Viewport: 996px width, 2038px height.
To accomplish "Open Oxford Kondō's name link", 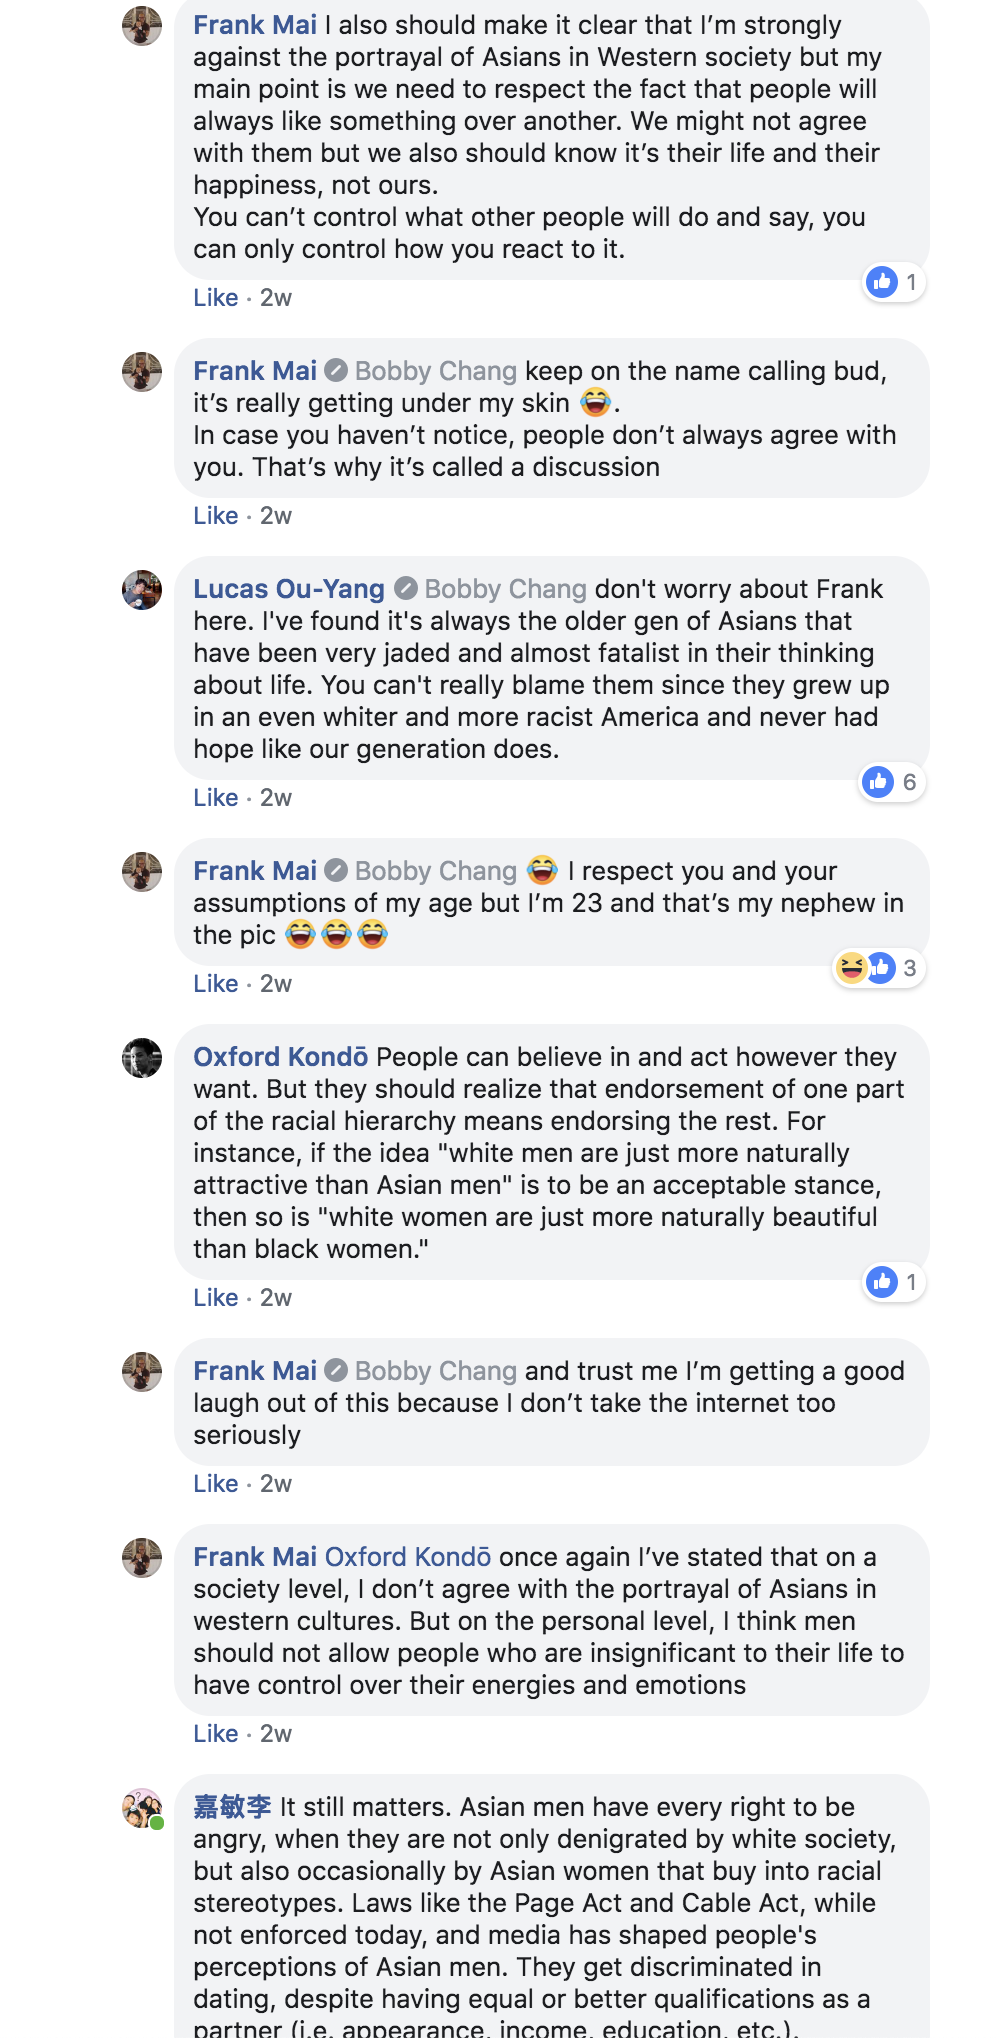I will tap(280, 1057).
